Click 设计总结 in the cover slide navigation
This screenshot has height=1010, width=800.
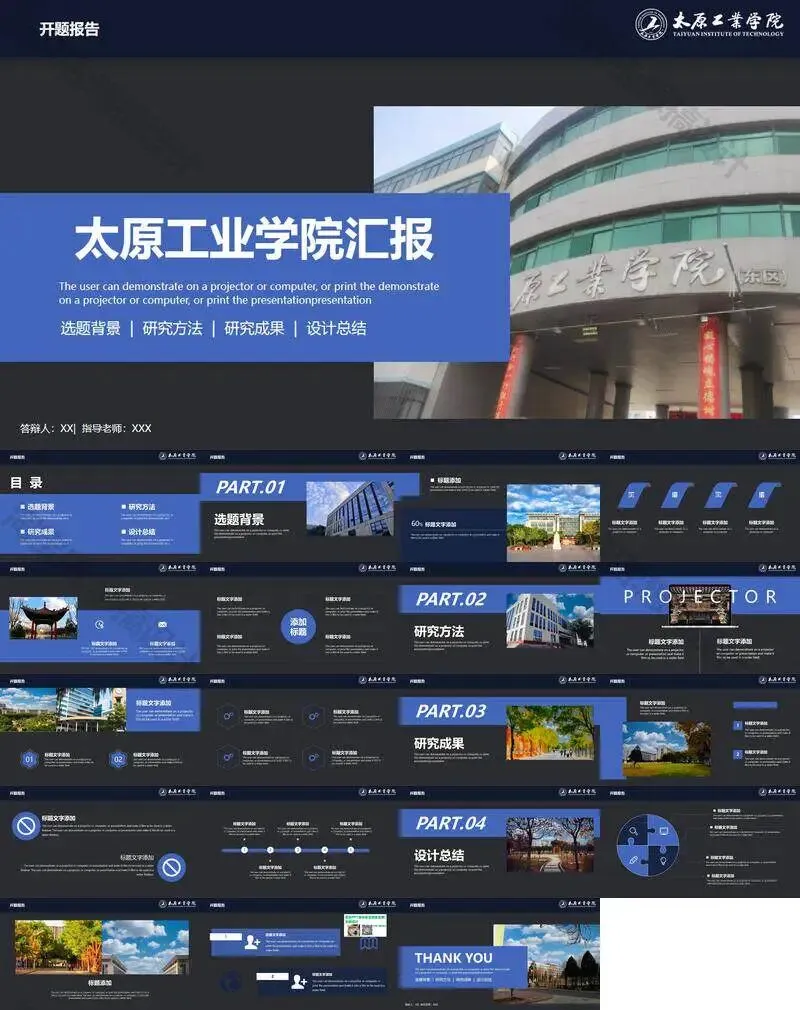click(x=336, y=329)
